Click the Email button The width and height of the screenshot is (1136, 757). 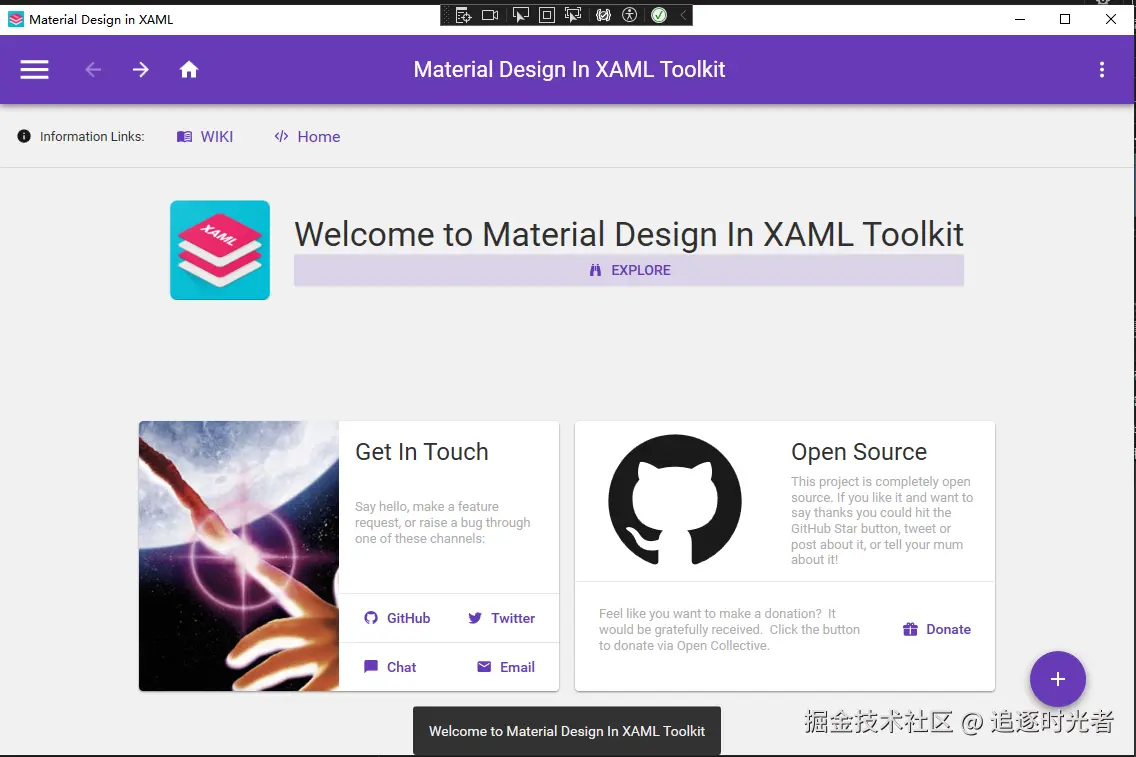click(506, 667)
